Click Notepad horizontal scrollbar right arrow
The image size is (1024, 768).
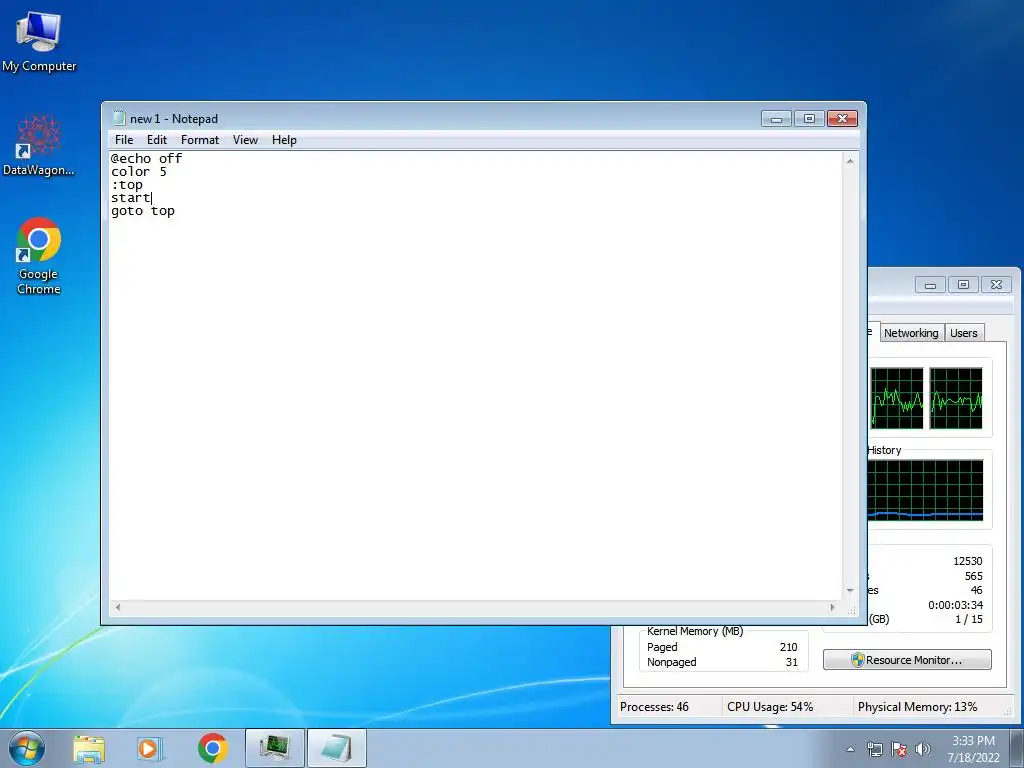(x=833, y=607)
